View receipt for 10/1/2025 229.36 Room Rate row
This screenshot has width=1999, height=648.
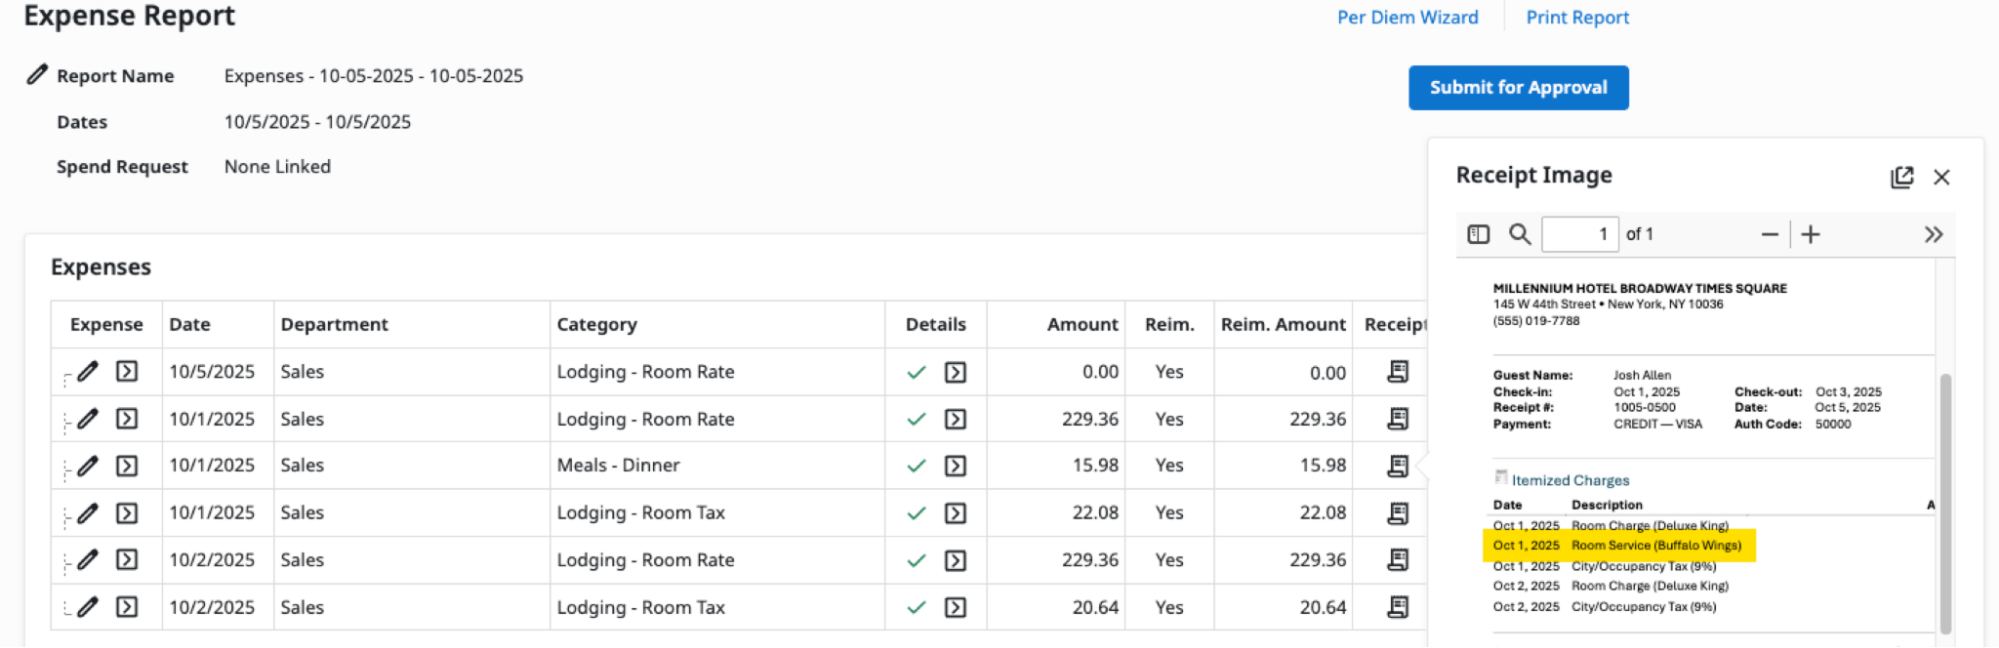click(x=1398, y=418)
